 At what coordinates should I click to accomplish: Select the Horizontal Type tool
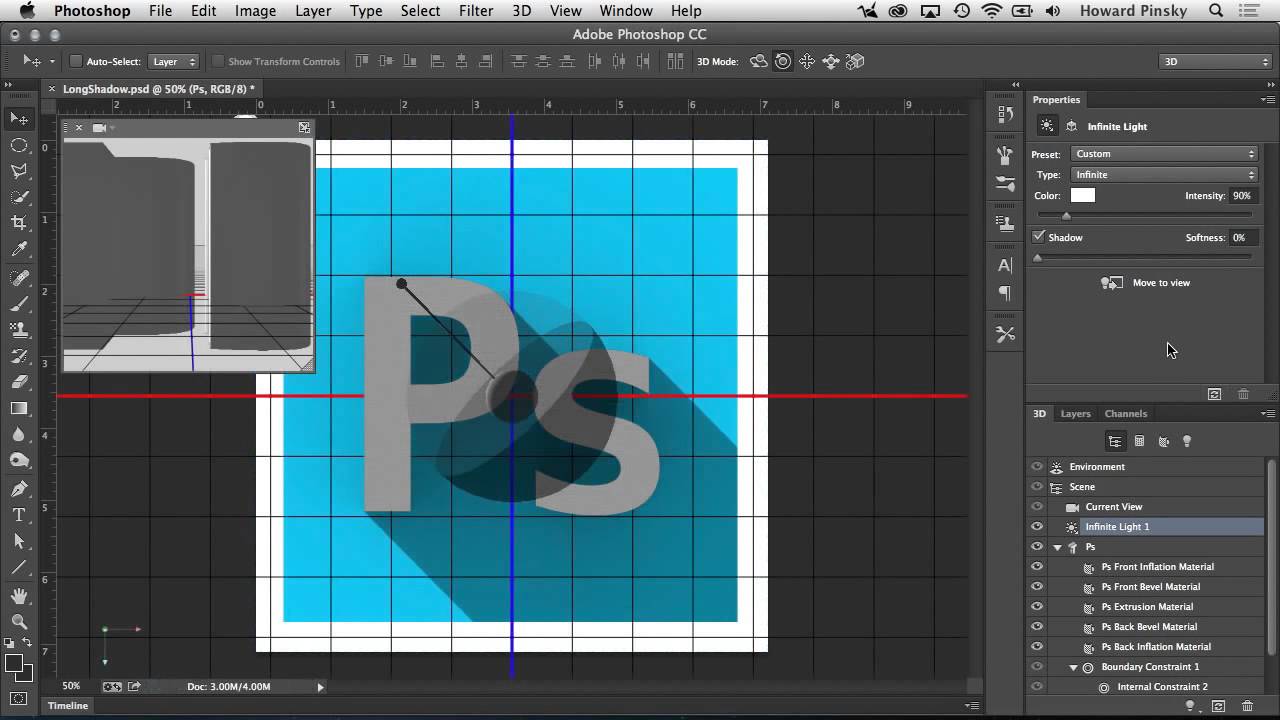tap(19, 515)
